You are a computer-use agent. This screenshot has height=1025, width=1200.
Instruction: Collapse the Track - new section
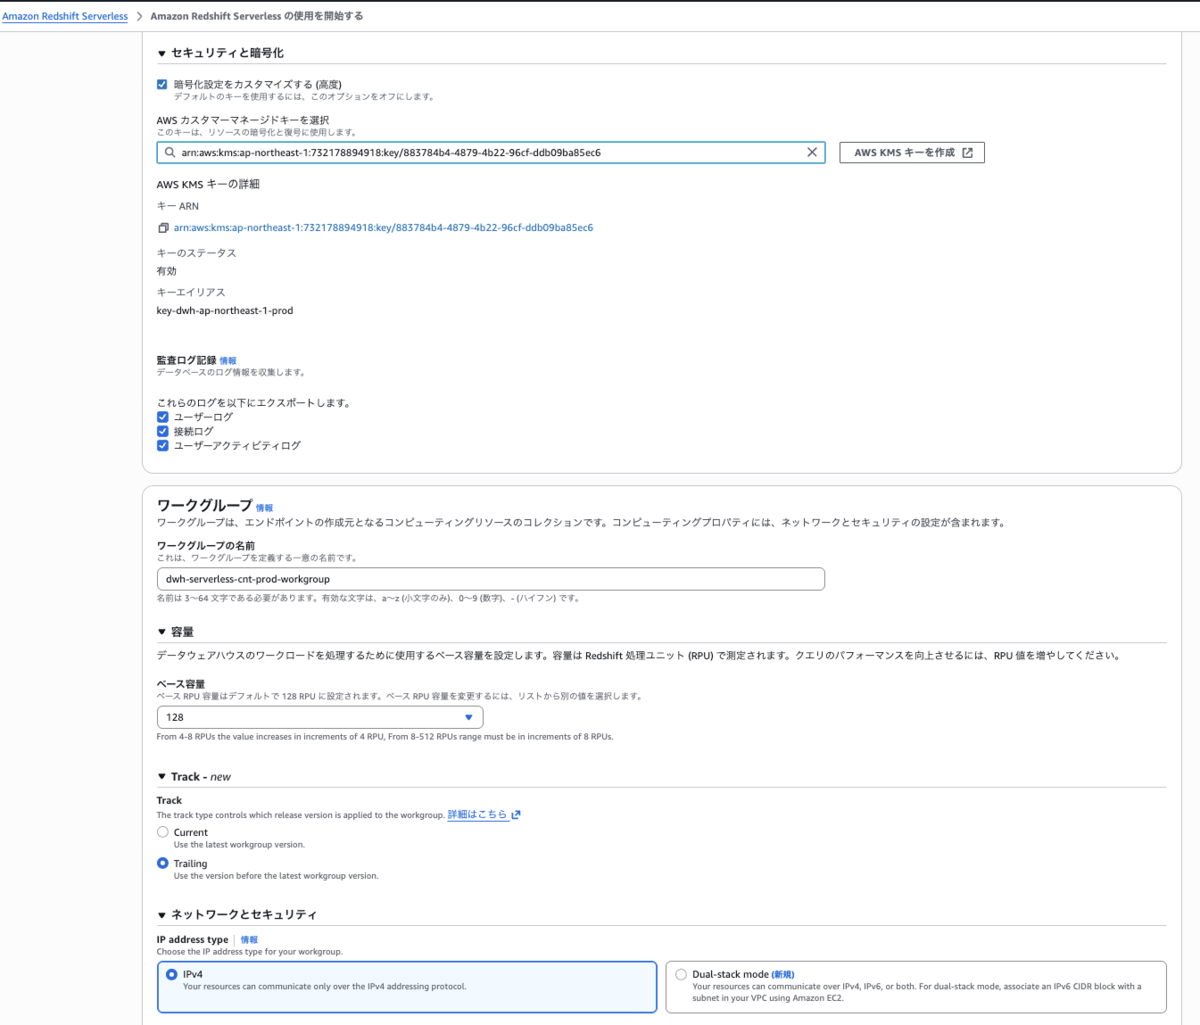tap(162, 777)
